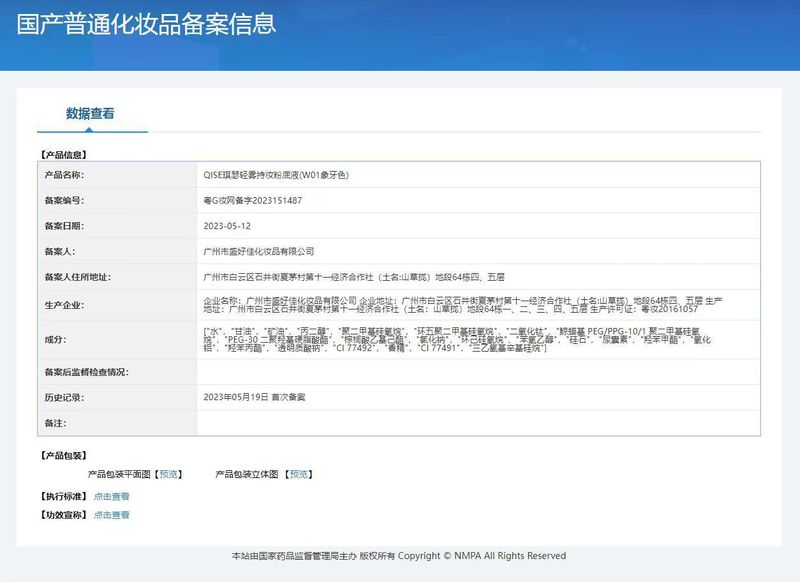Image resolution: width=800 pixels, height=582 pixels.
Task: Click the 生产企业 details text
Action: click(x=463, y=305)
